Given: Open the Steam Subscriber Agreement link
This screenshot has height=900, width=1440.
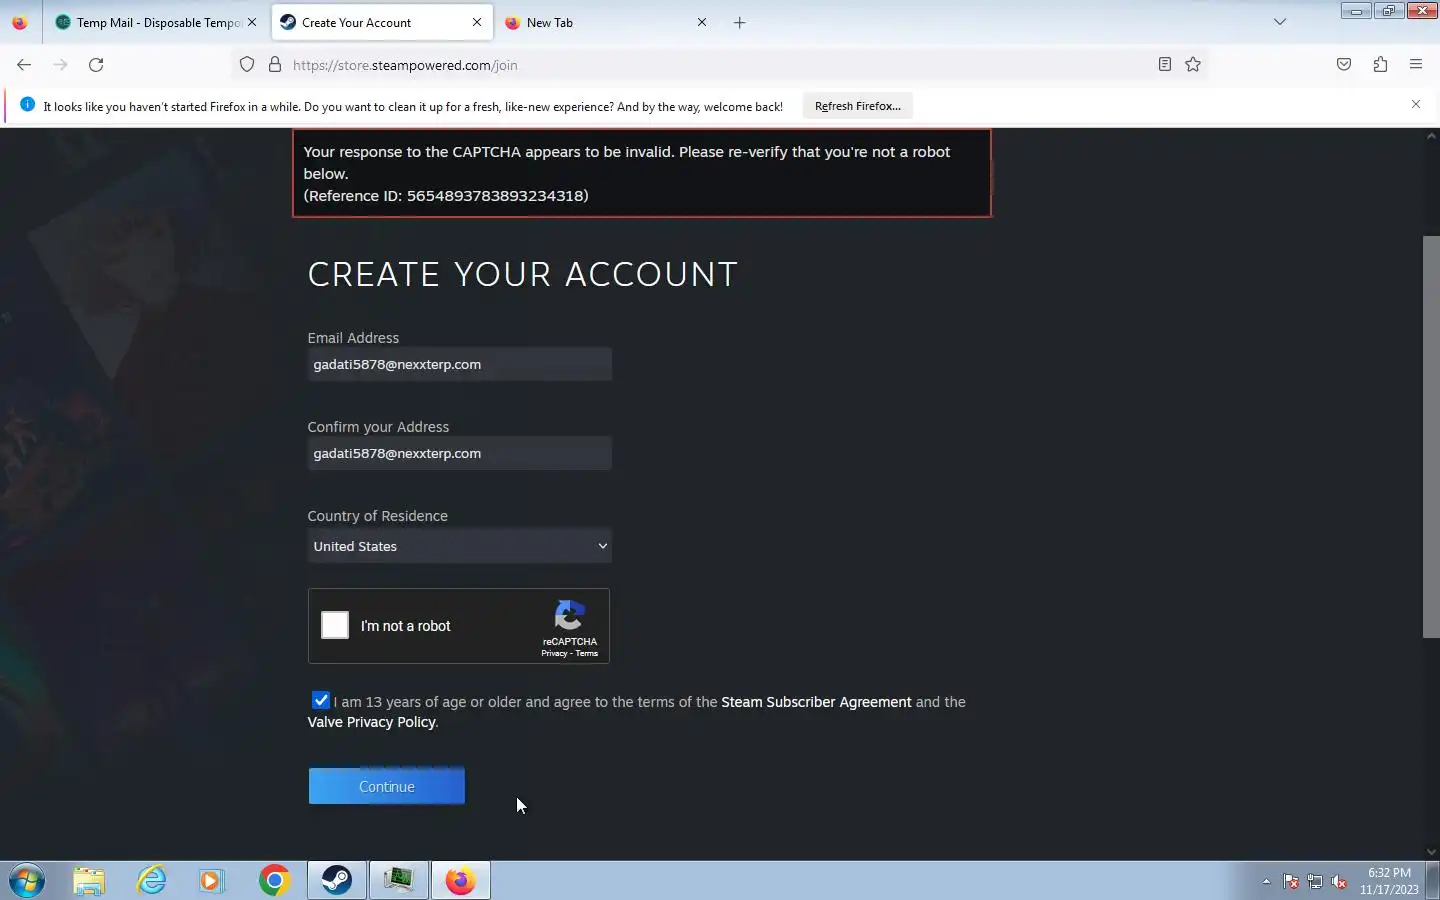Looking at the screenshot, I should 816,702.
